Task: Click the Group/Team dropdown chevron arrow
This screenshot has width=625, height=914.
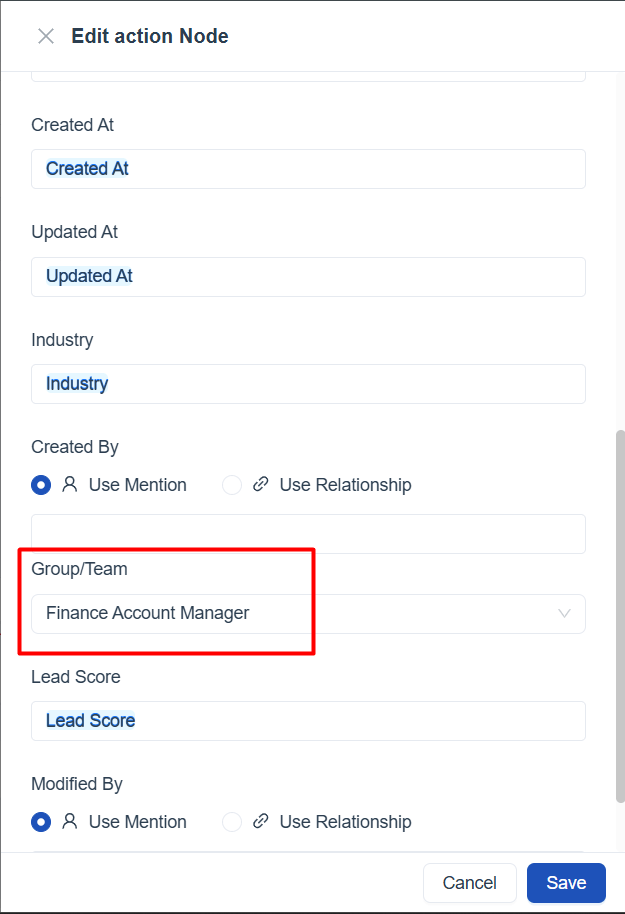Action: (564, 614)
